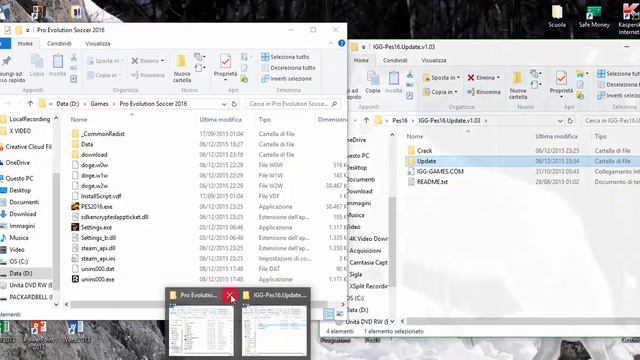Switch to Home tab in Pro Evolution window

click(x=25, y=43)
